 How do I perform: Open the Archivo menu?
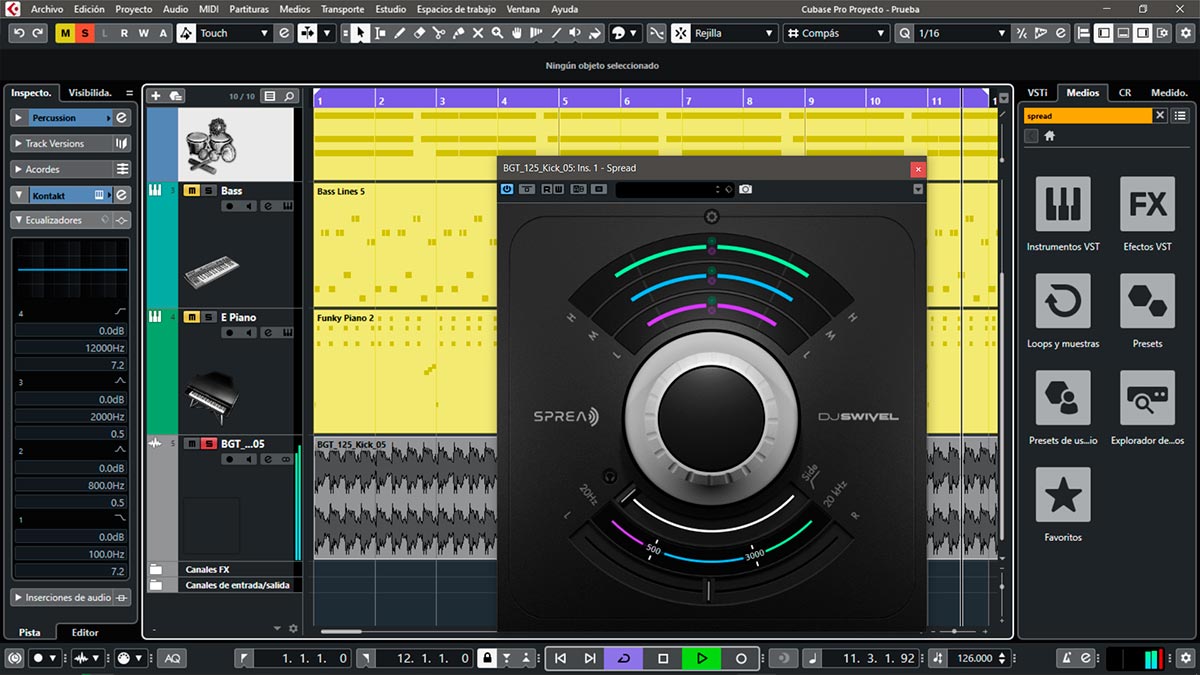tap(47, 9)
